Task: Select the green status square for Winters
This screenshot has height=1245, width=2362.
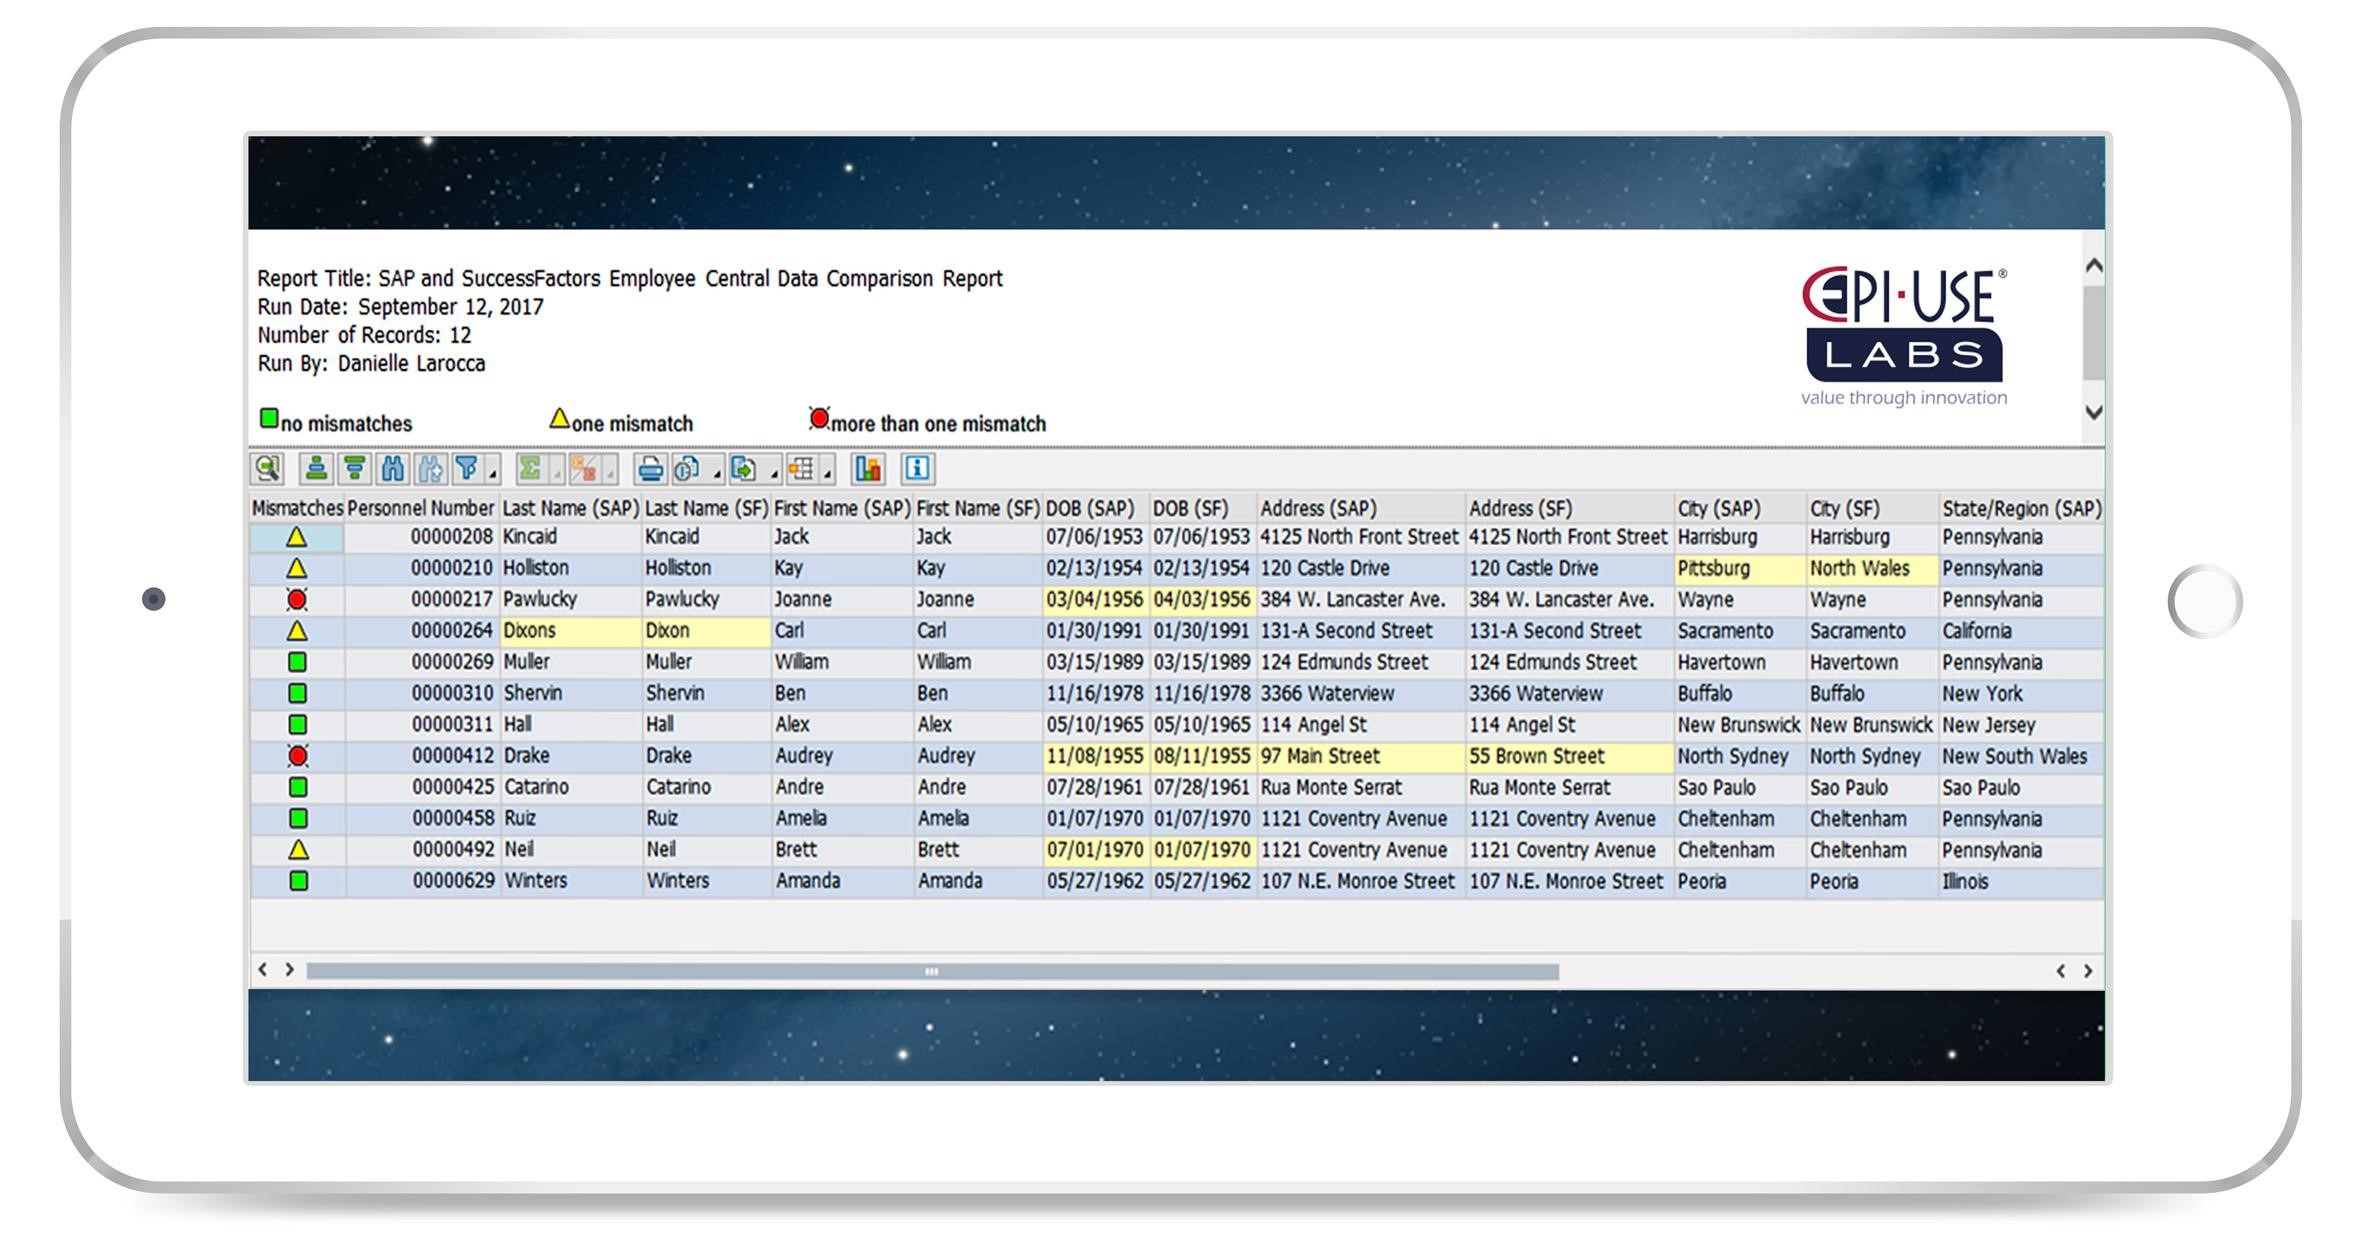Action: pos(297,880)
